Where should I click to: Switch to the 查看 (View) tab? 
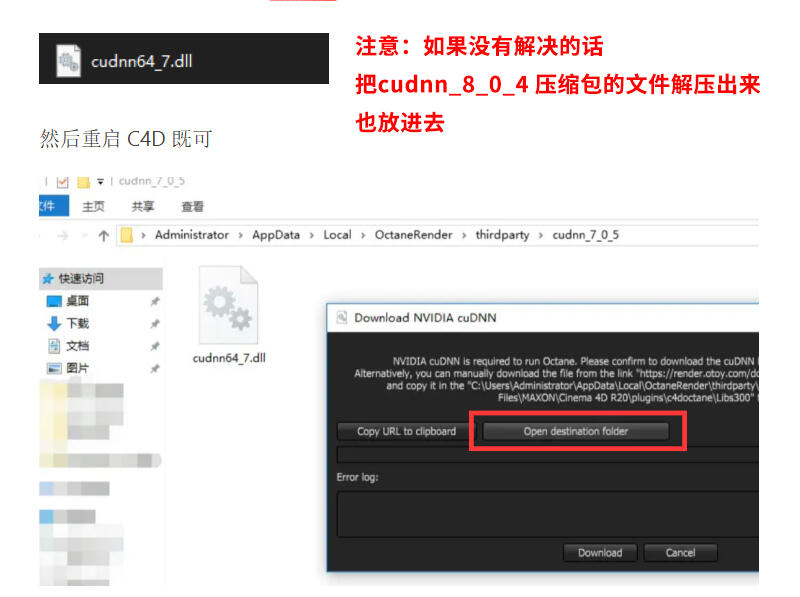[192, 207]
